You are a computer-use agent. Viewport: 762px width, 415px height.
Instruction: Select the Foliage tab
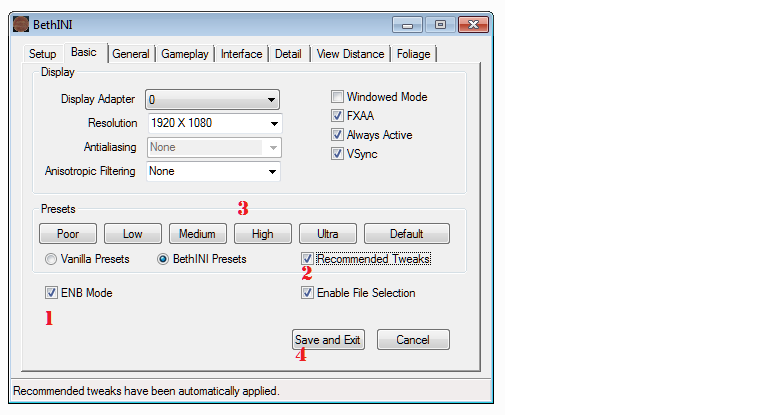(414, 53)
